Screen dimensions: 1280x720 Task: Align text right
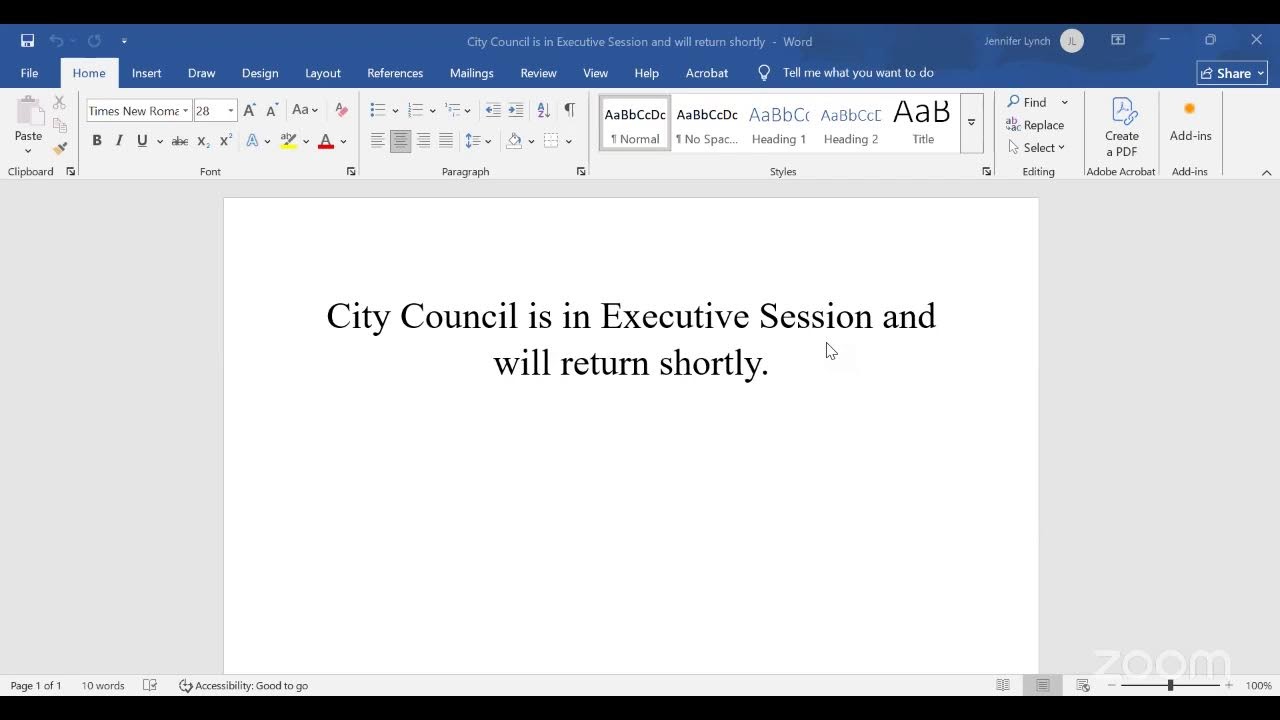pos(423,141)
